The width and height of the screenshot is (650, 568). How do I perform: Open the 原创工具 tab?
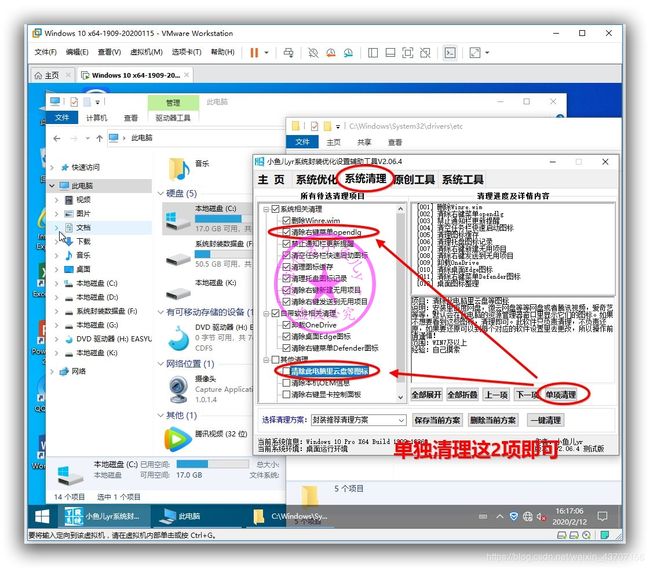[414, 180]
